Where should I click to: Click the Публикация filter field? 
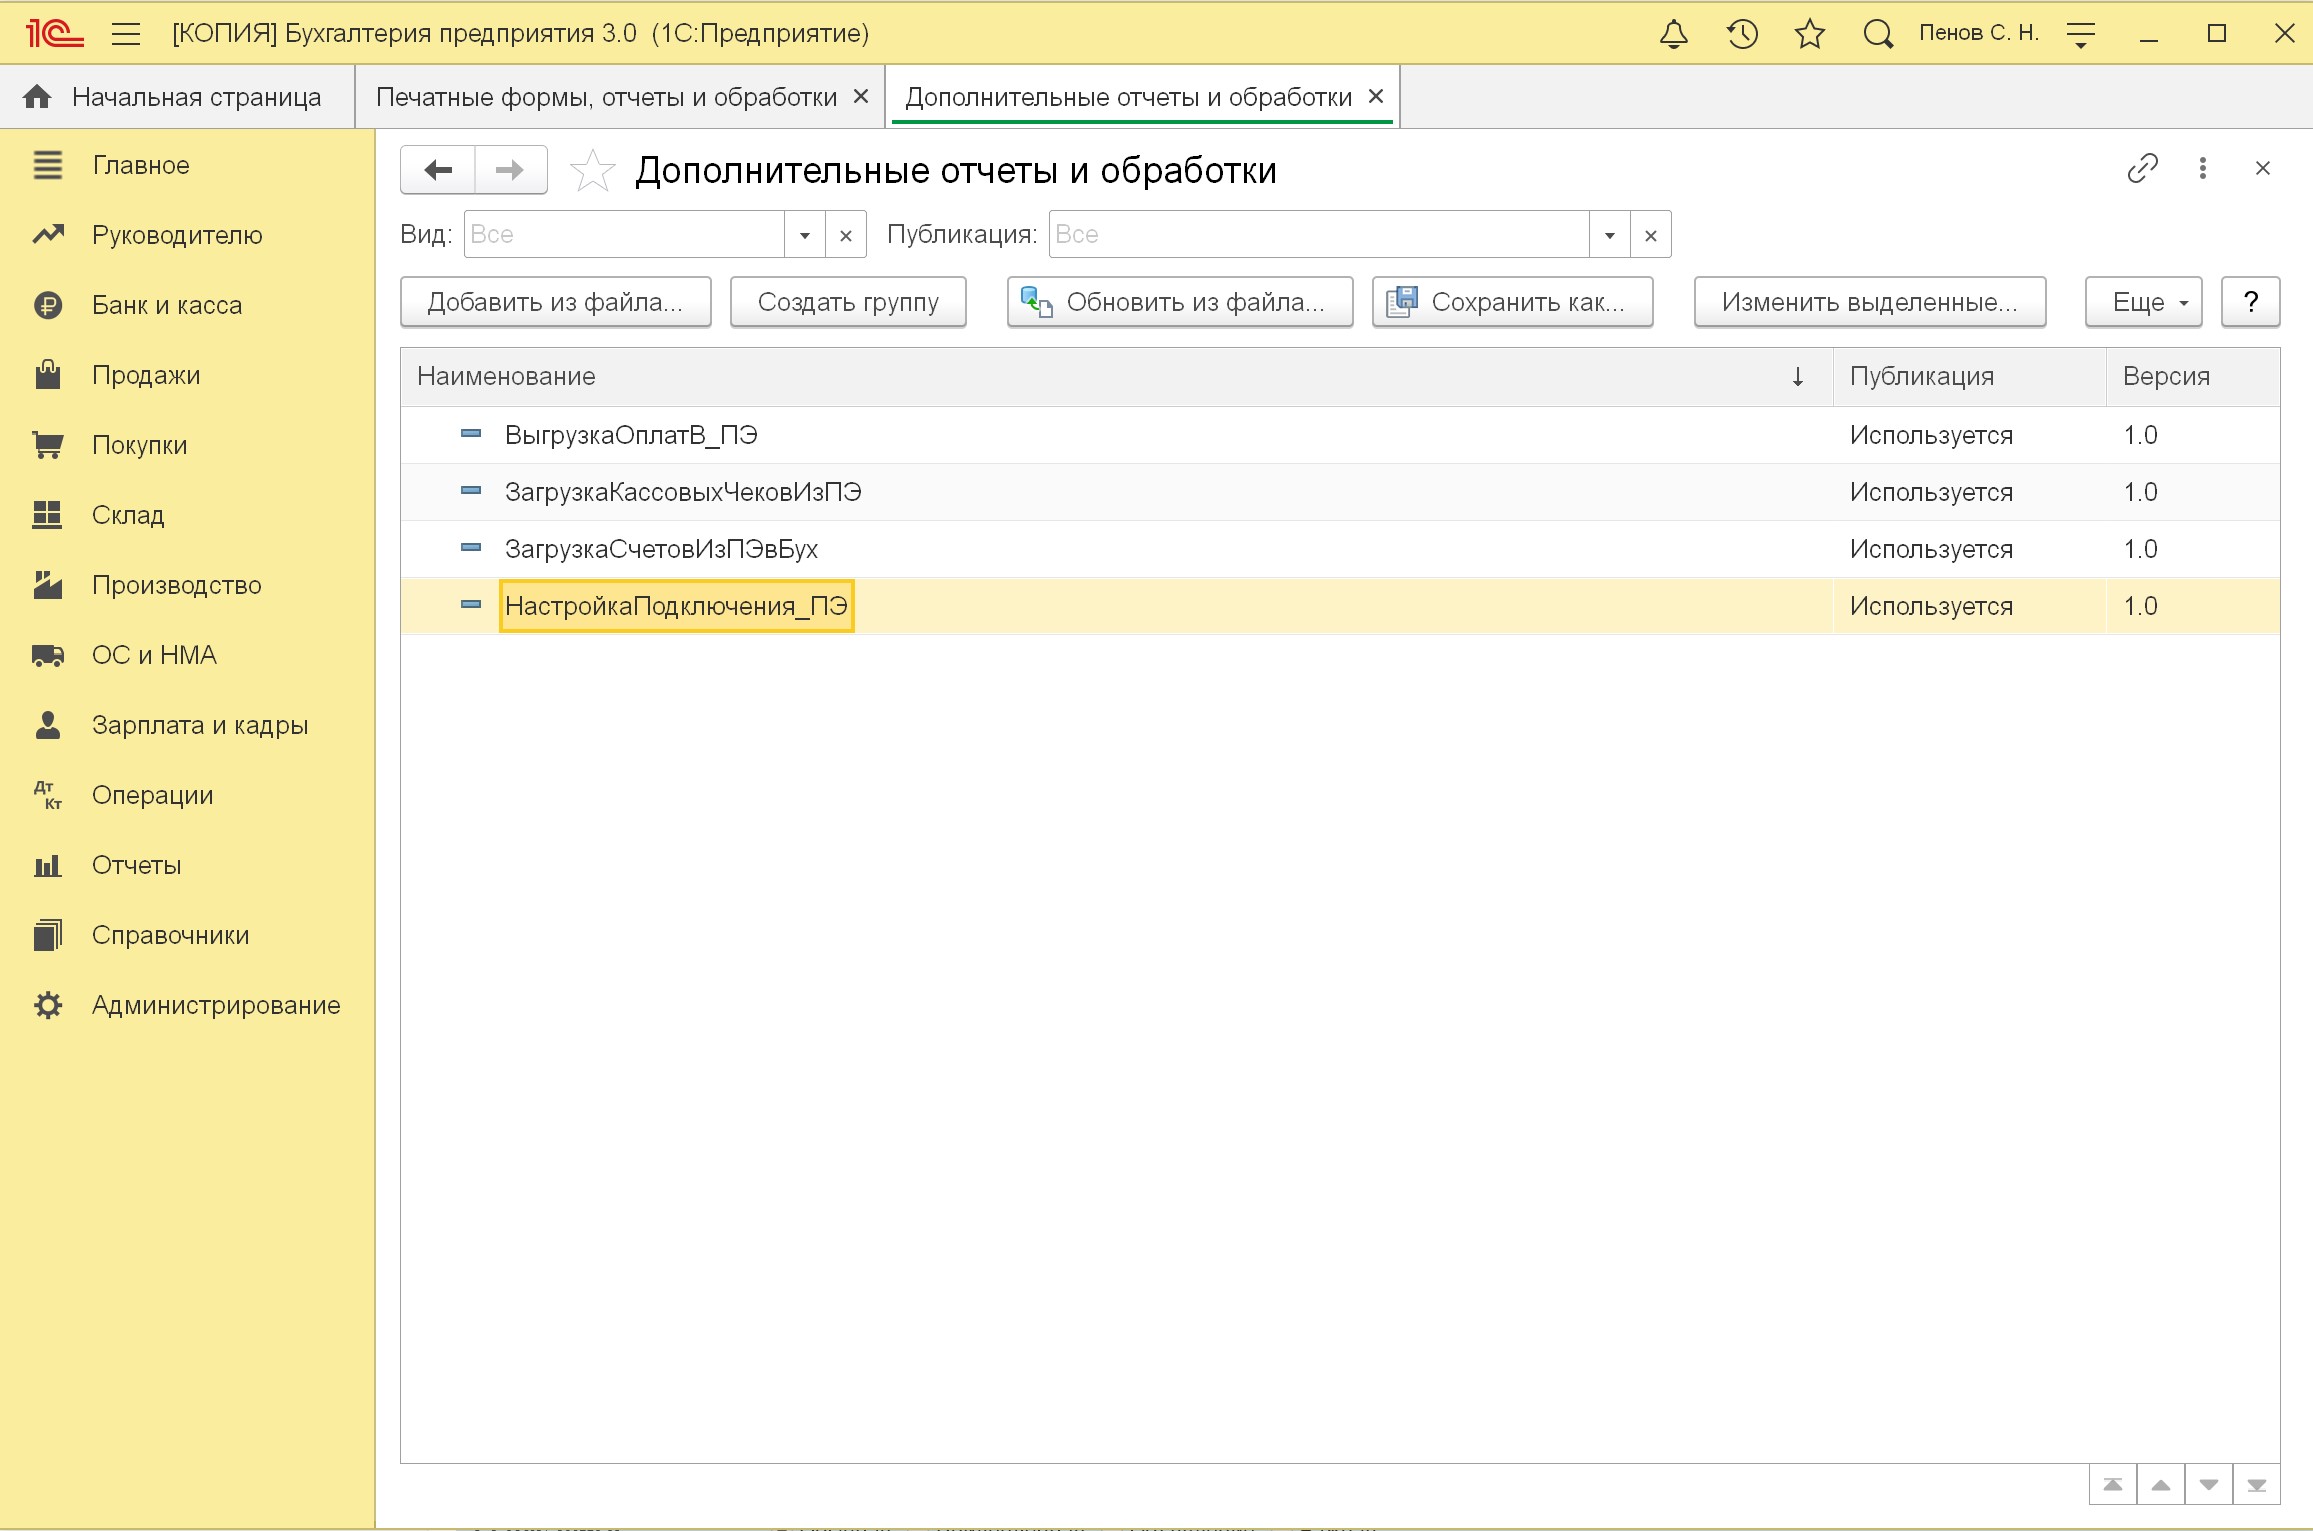click(1319, 234)
